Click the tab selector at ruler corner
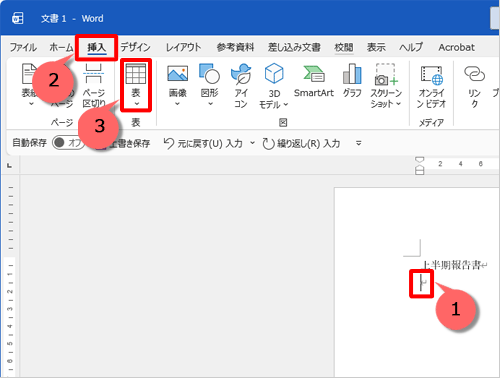Image resolution: width=500 pixels, height=378 pixels. (x=10, y=165)
